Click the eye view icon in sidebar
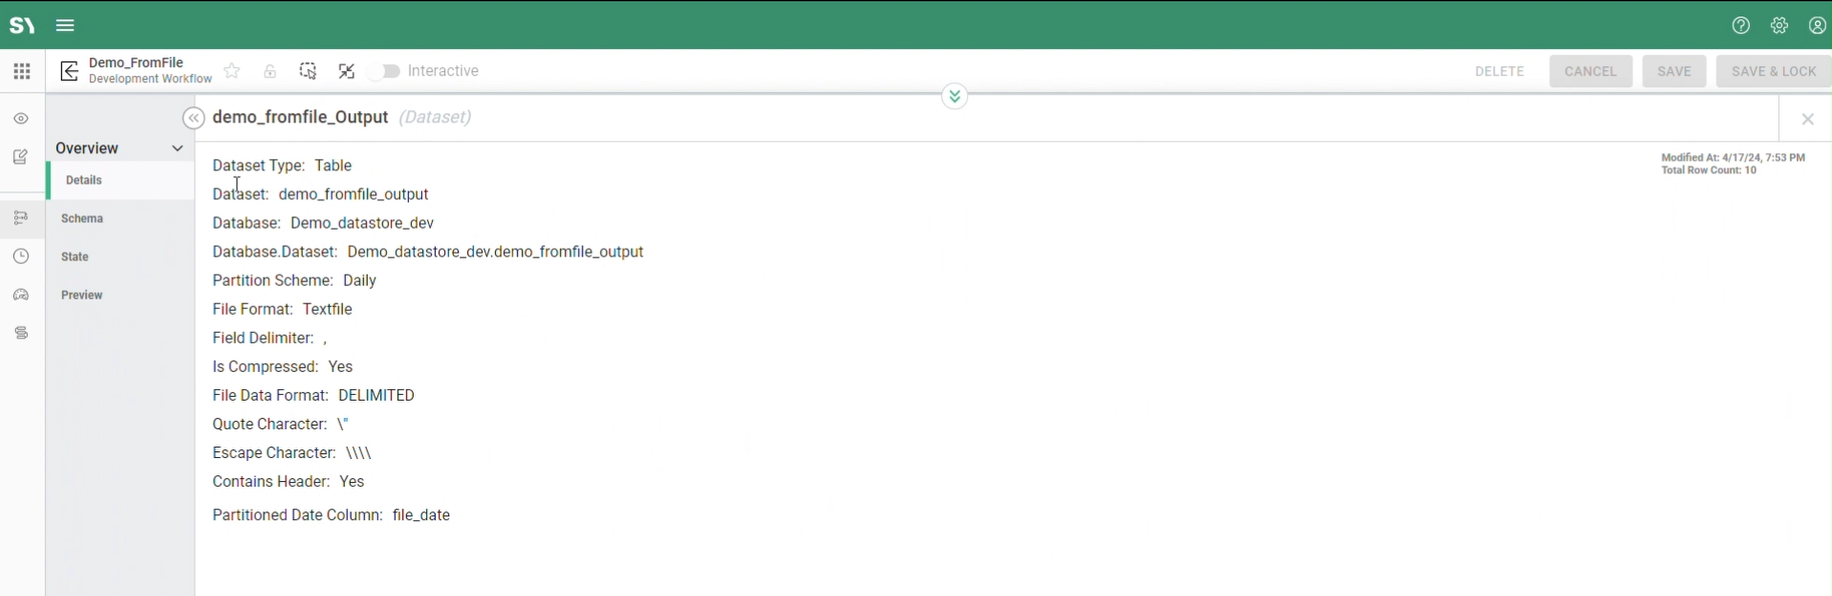The image size is (1832, 596). coord(21,119)
